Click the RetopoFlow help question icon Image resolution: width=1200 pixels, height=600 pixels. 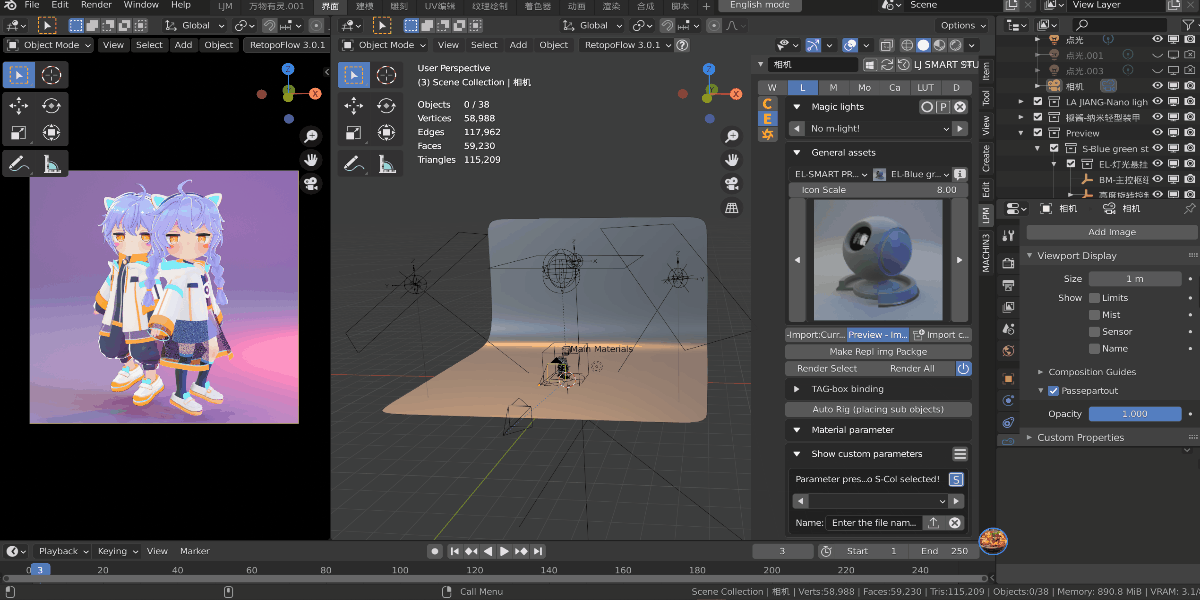click(x=682, y=45)
